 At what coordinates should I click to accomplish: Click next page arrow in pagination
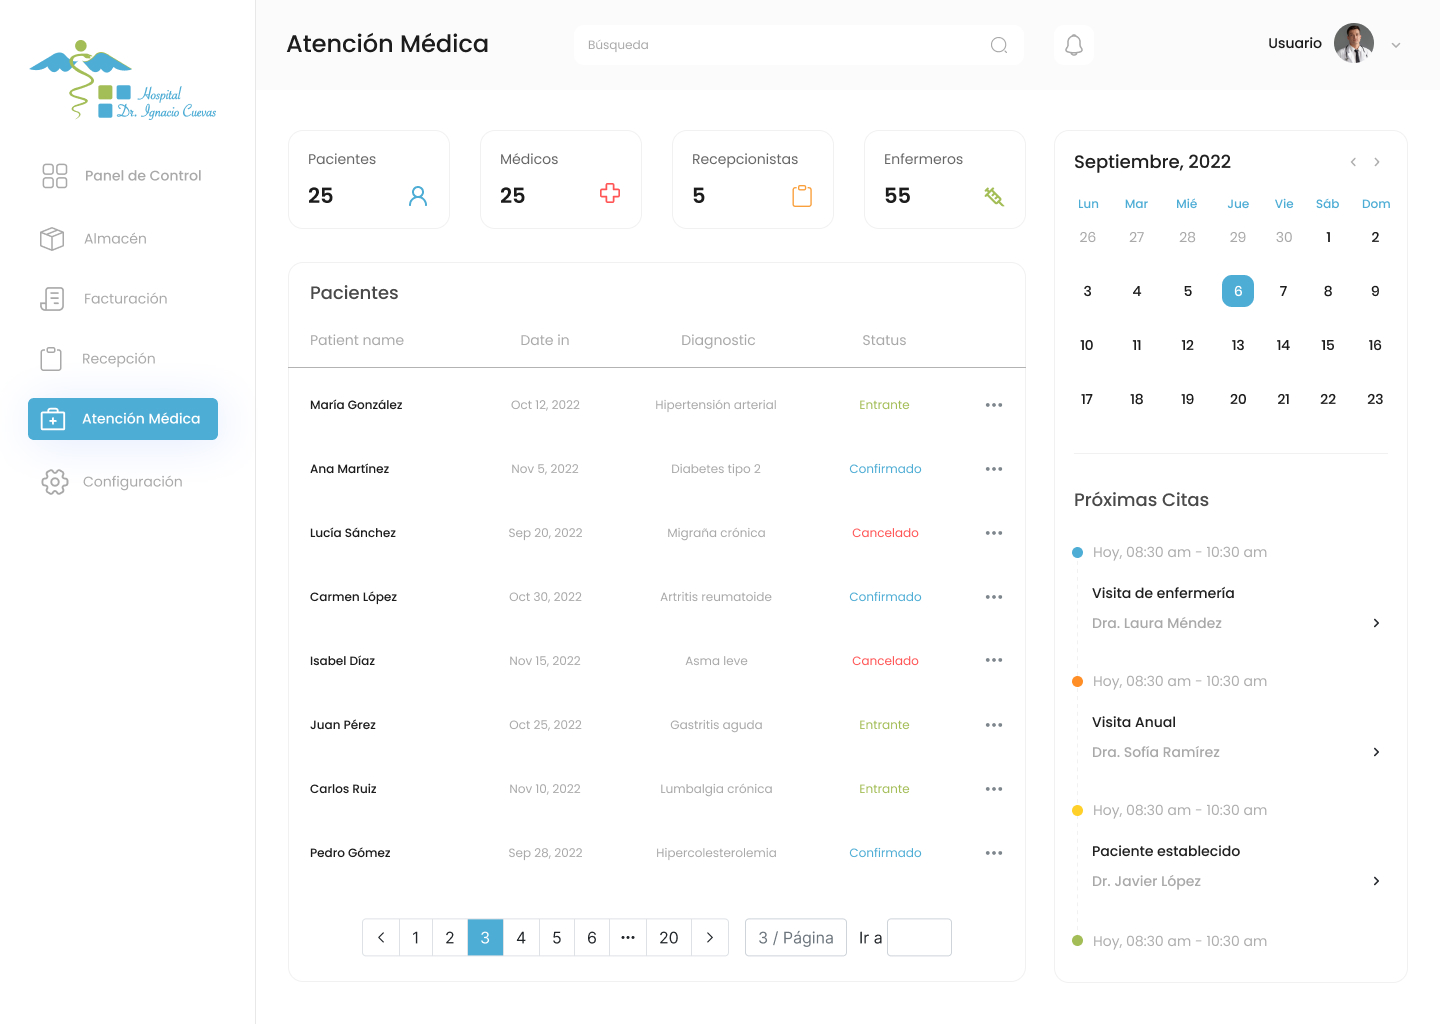click(710, 937)
